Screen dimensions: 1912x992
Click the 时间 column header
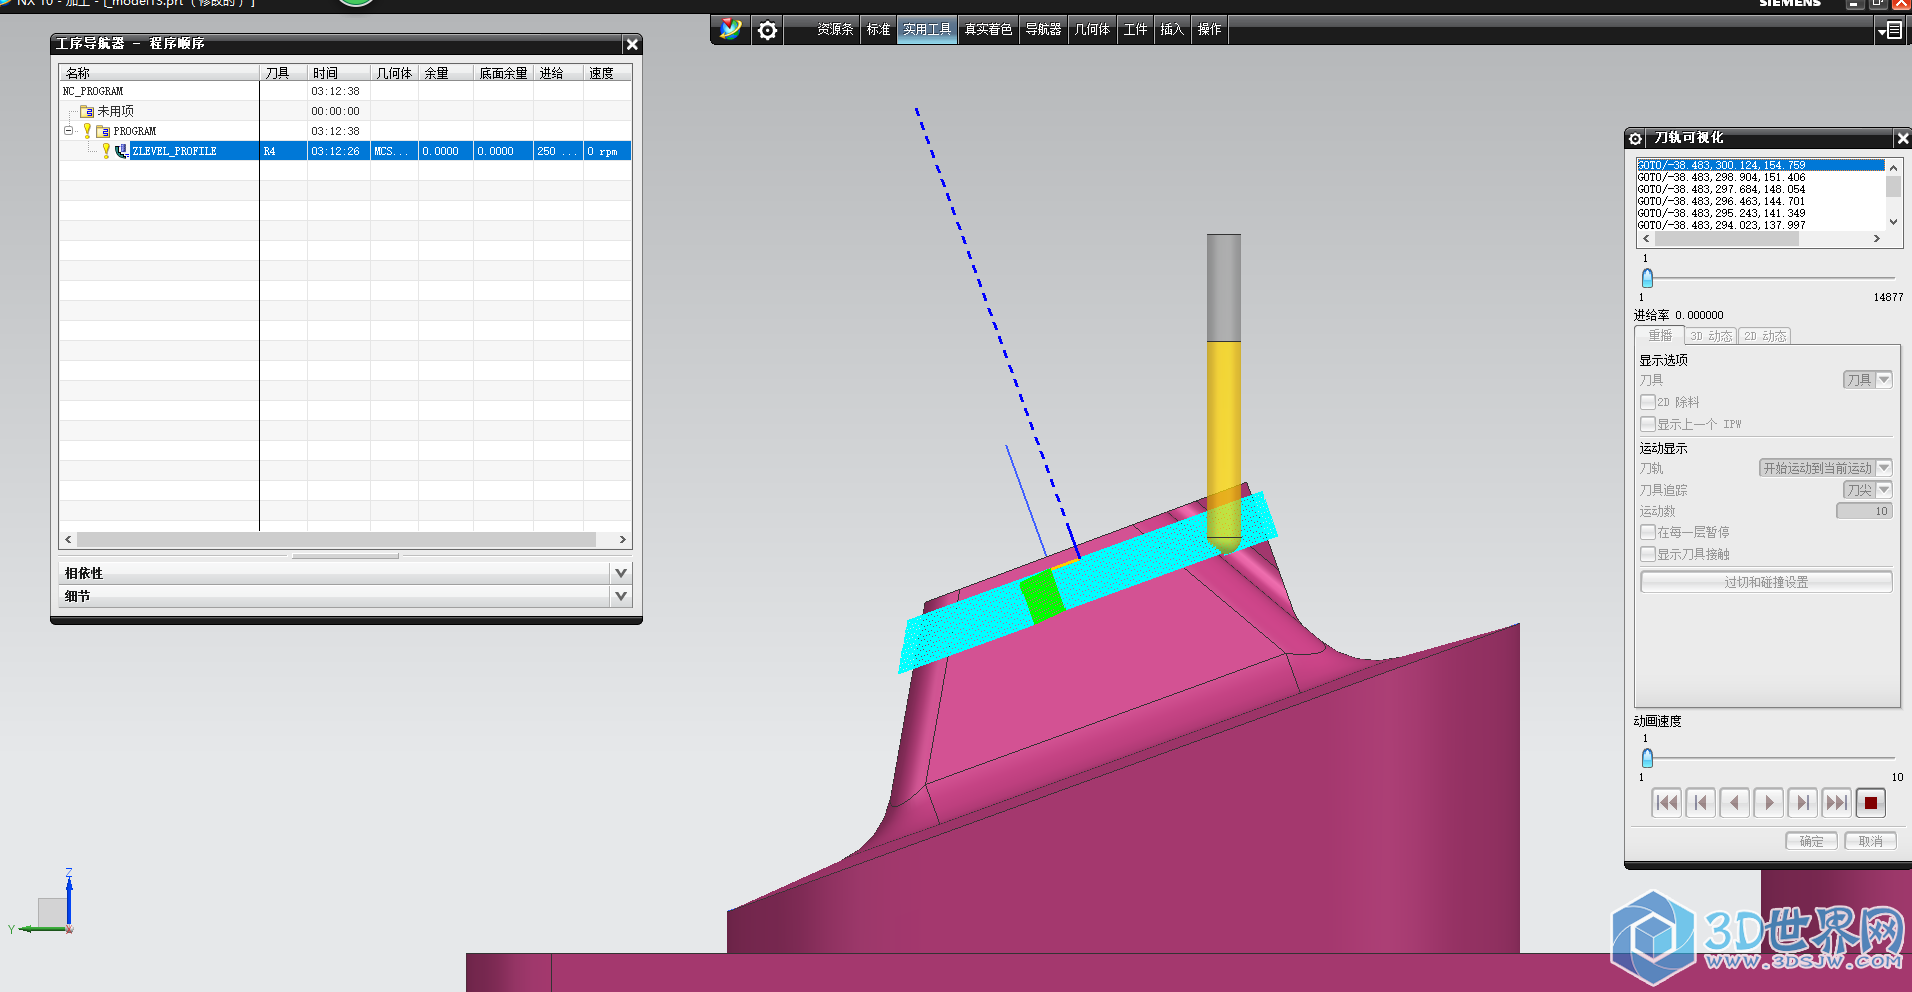[x=338, y=73]
